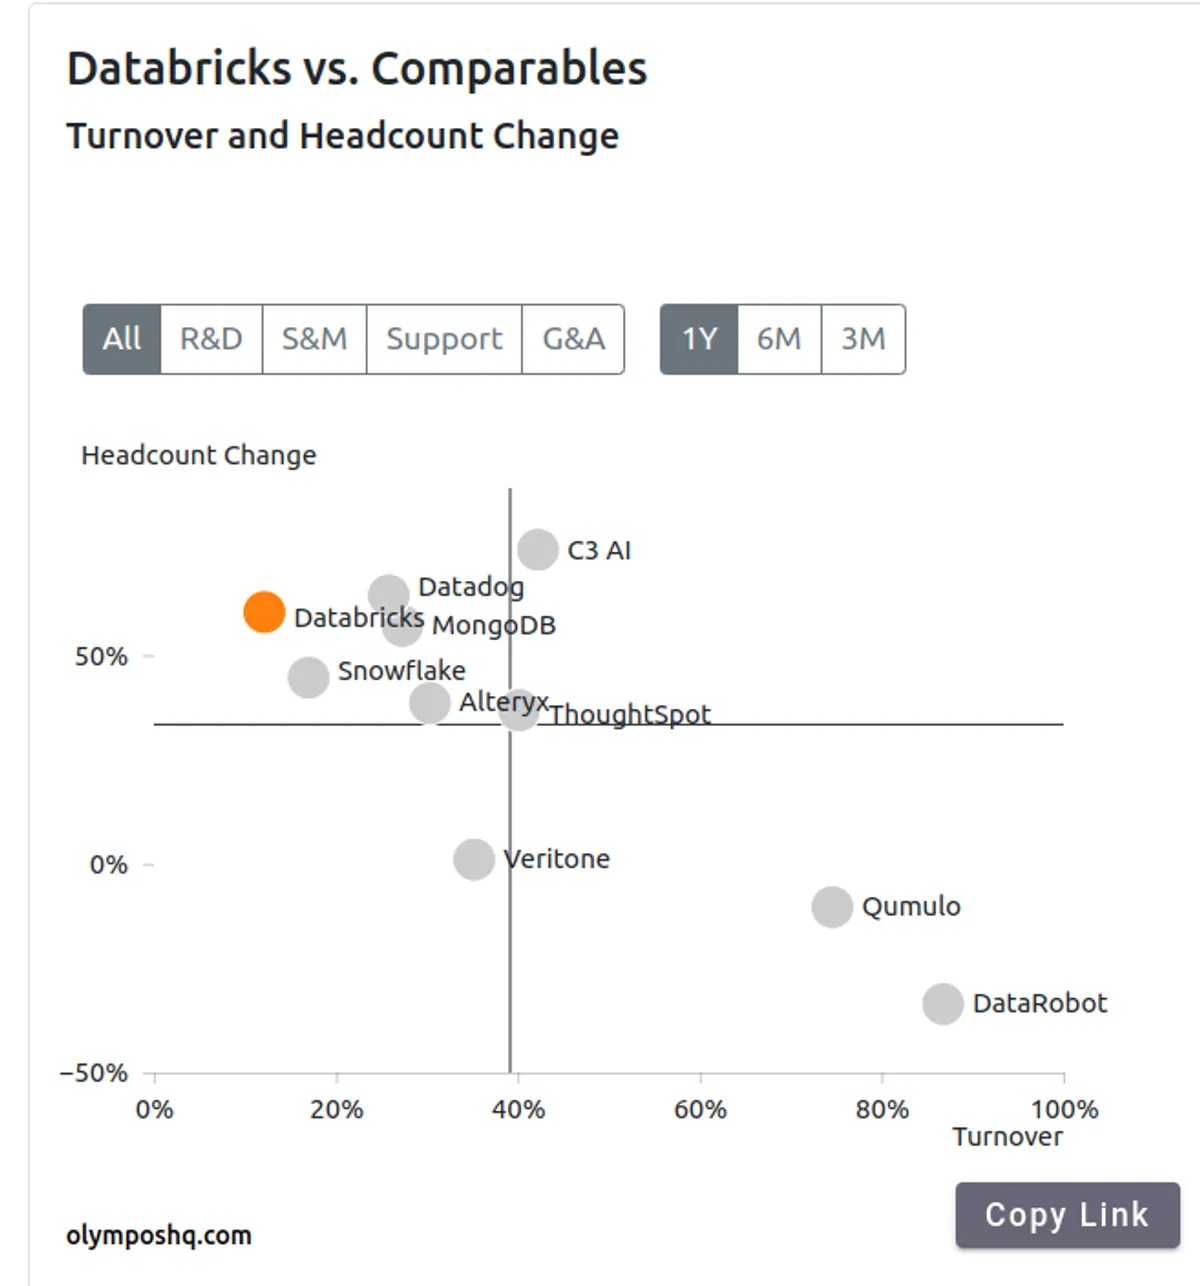The image size is (1200, 1286).
Task: Select the Alteryx scatter dot
Action: 429,703
